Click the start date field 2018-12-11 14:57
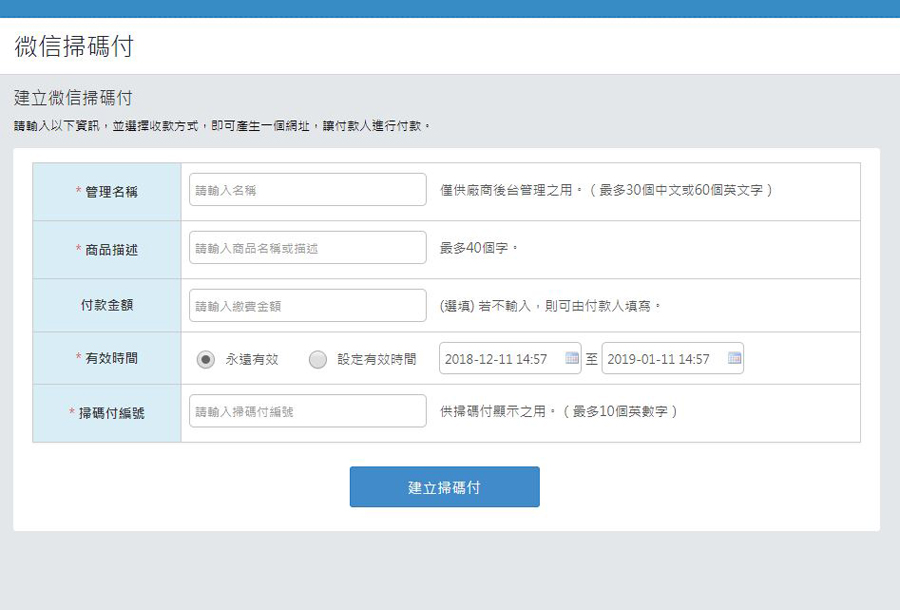 (510, 358)
